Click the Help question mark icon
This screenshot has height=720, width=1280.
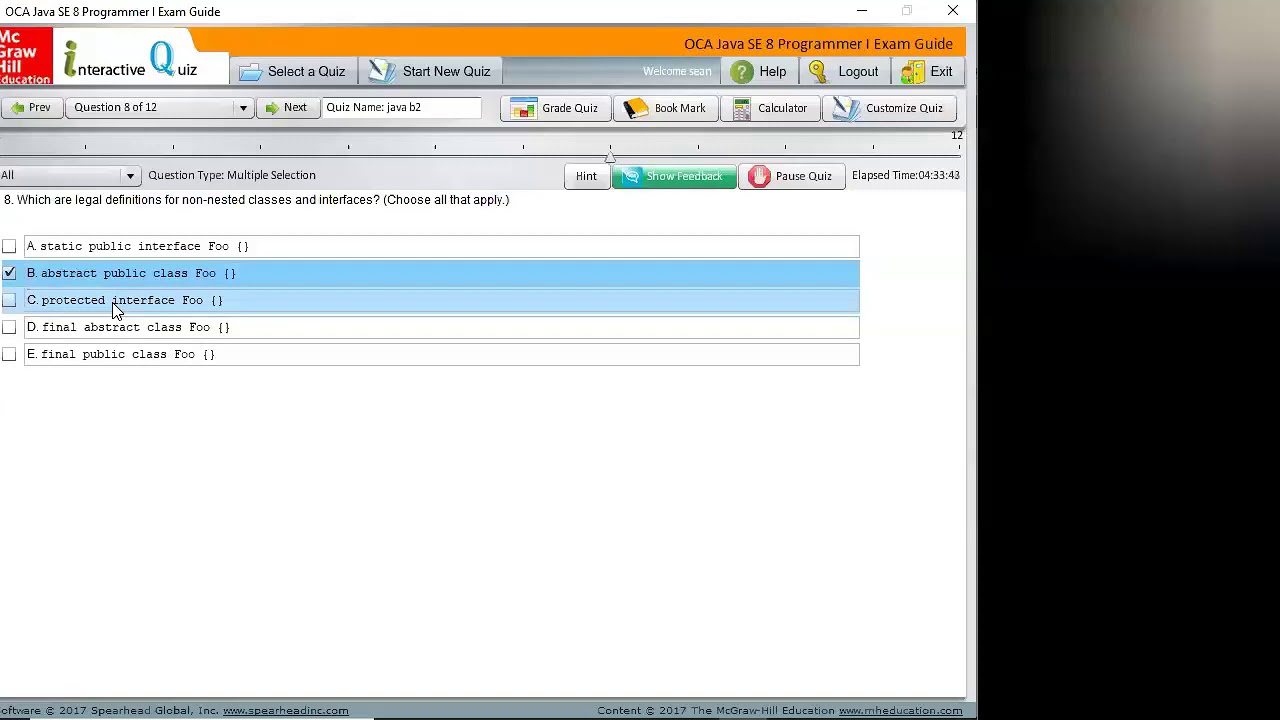[741, 72]
